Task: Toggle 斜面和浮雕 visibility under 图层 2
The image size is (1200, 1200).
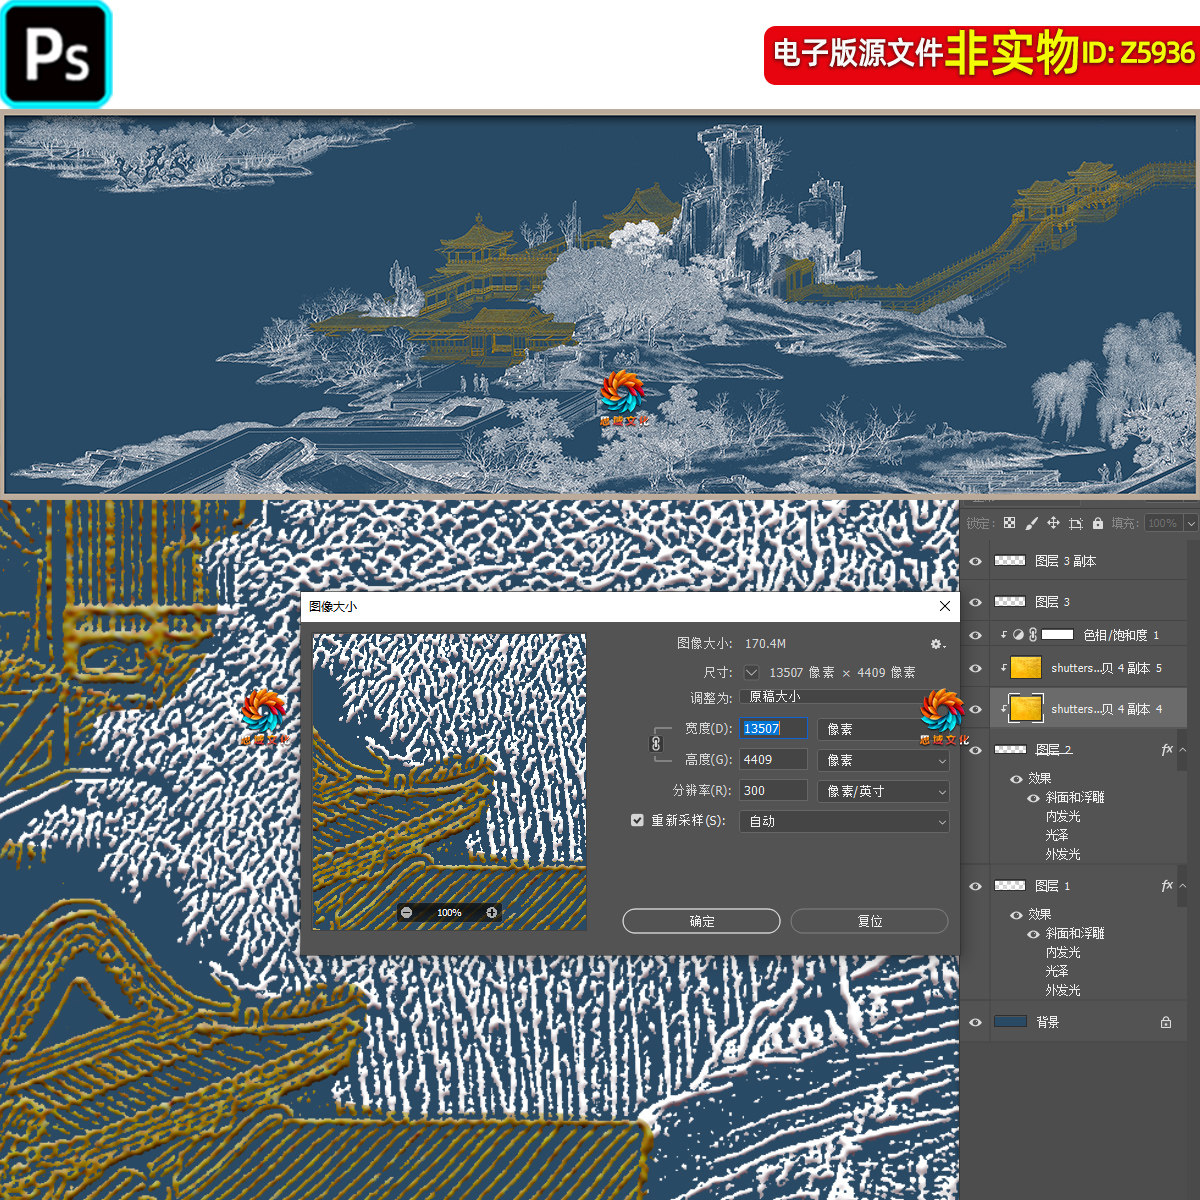Action: click(x=1034, y=798)
